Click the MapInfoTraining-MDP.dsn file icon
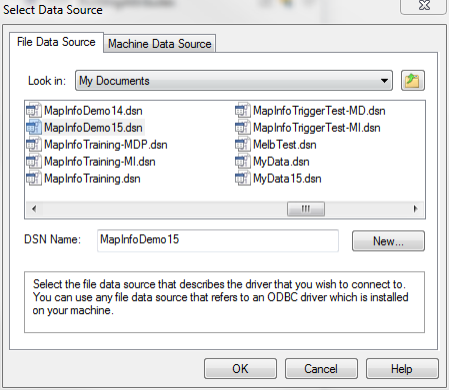The width and height of the screenshot is (449, 390). pos(34,144)
